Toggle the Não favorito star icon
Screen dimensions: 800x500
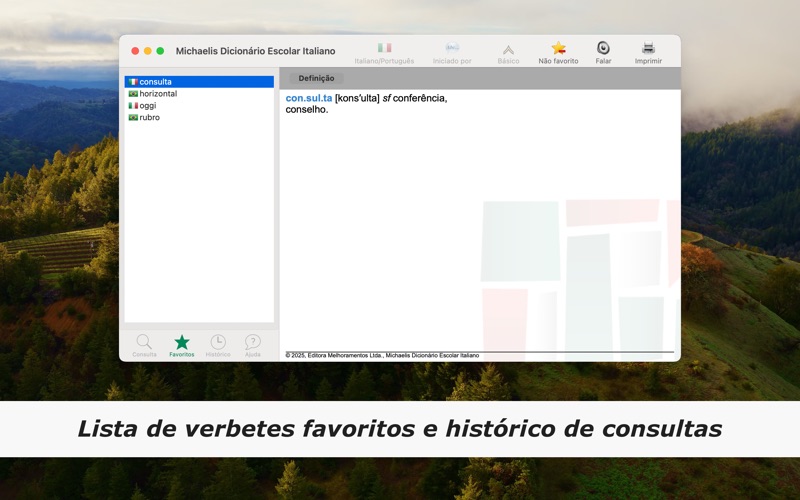pos(558,48)
